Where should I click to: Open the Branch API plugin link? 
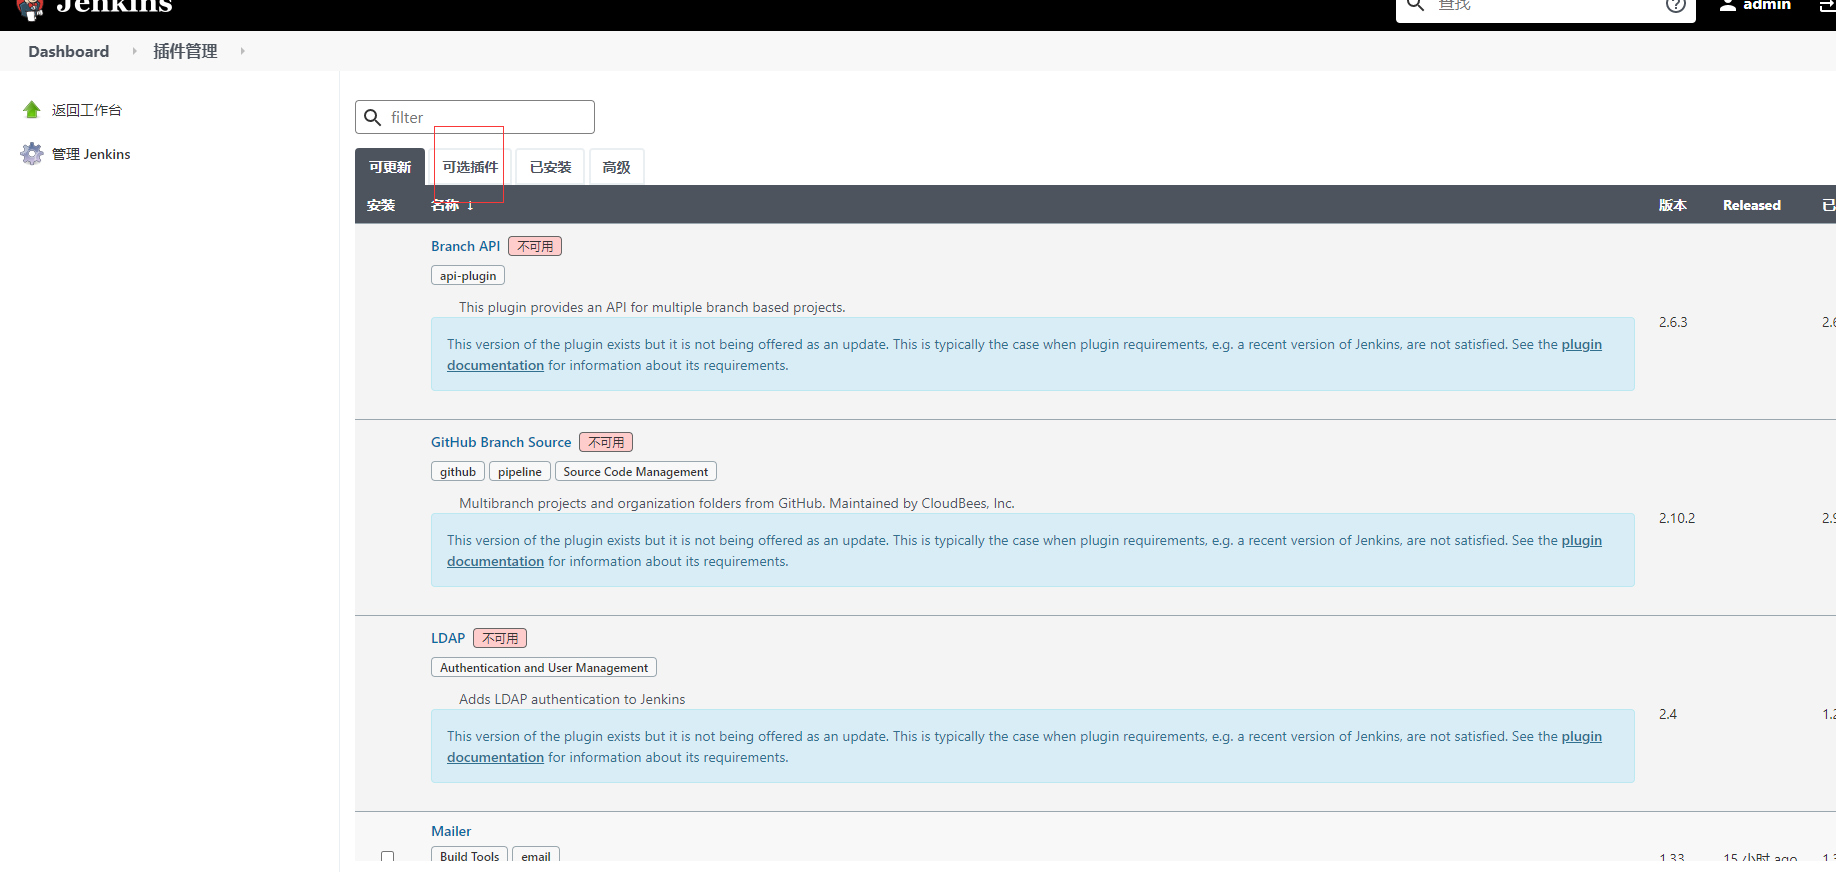tap(466, 246)
